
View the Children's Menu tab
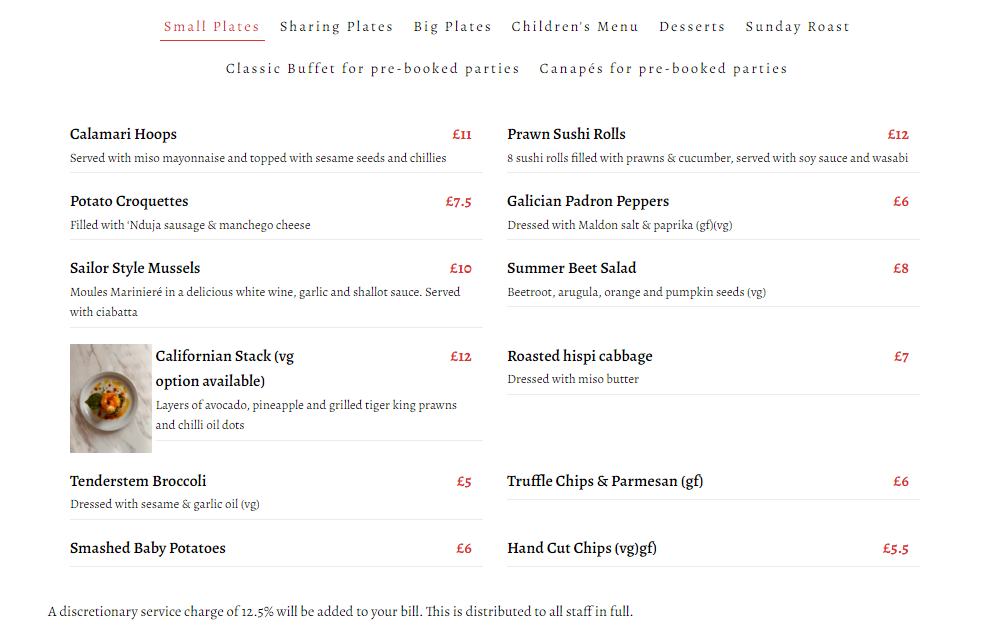coord(575,27)
